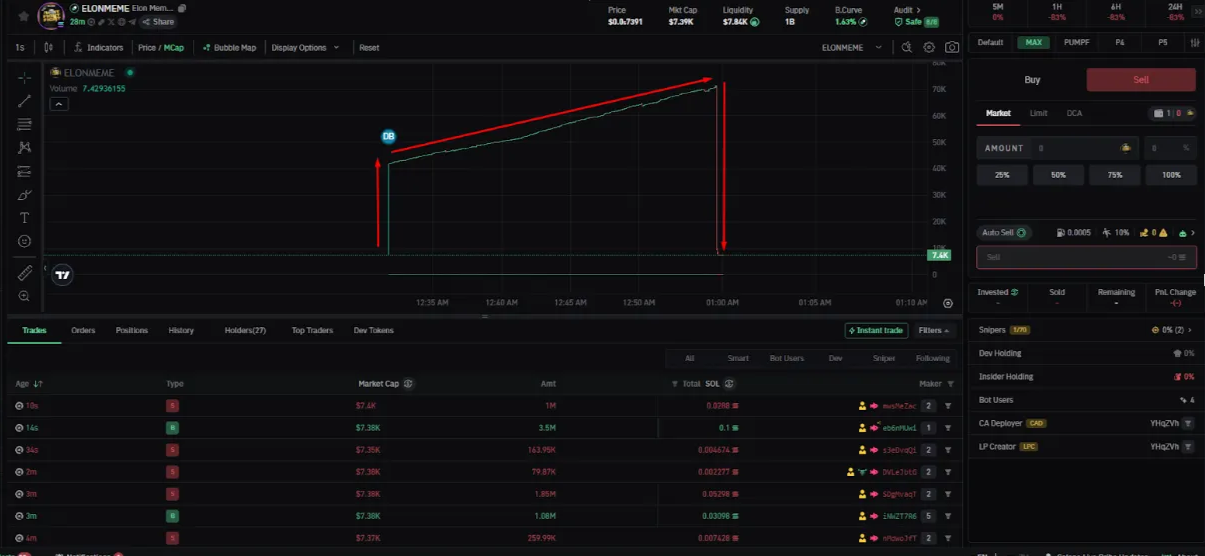Click the red Sell button
The height and width of the screenshot is (556, 1205).
[1141, 80]
